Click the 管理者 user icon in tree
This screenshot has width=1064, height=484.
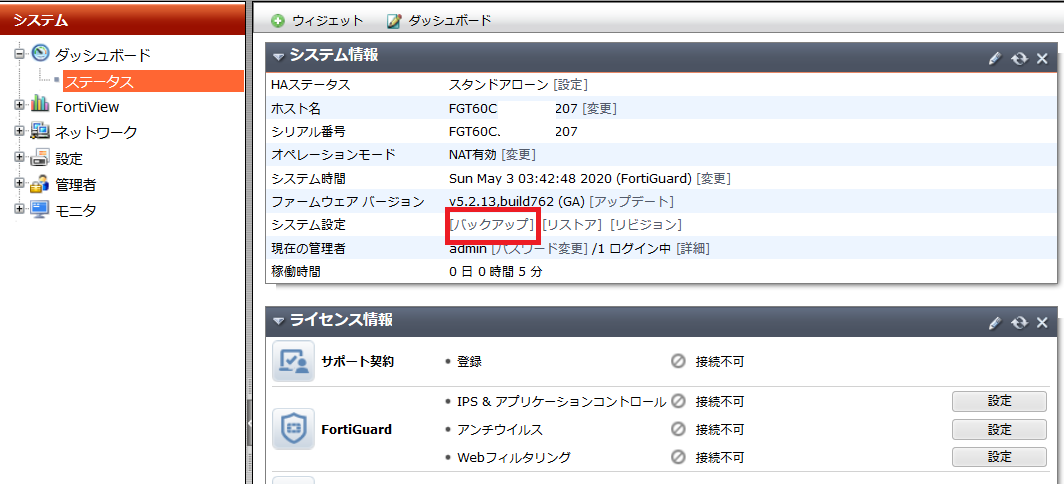(40, 183)
